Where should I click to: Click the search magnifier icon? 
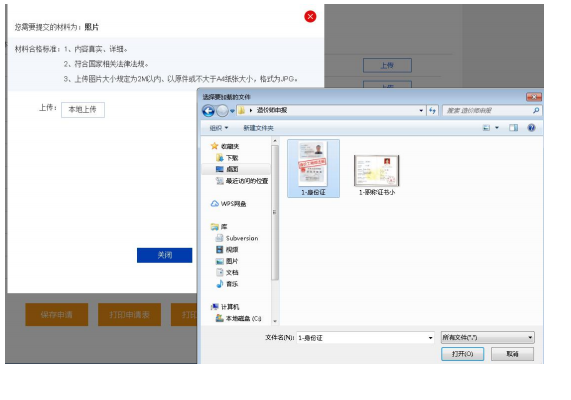click(536, 110)
